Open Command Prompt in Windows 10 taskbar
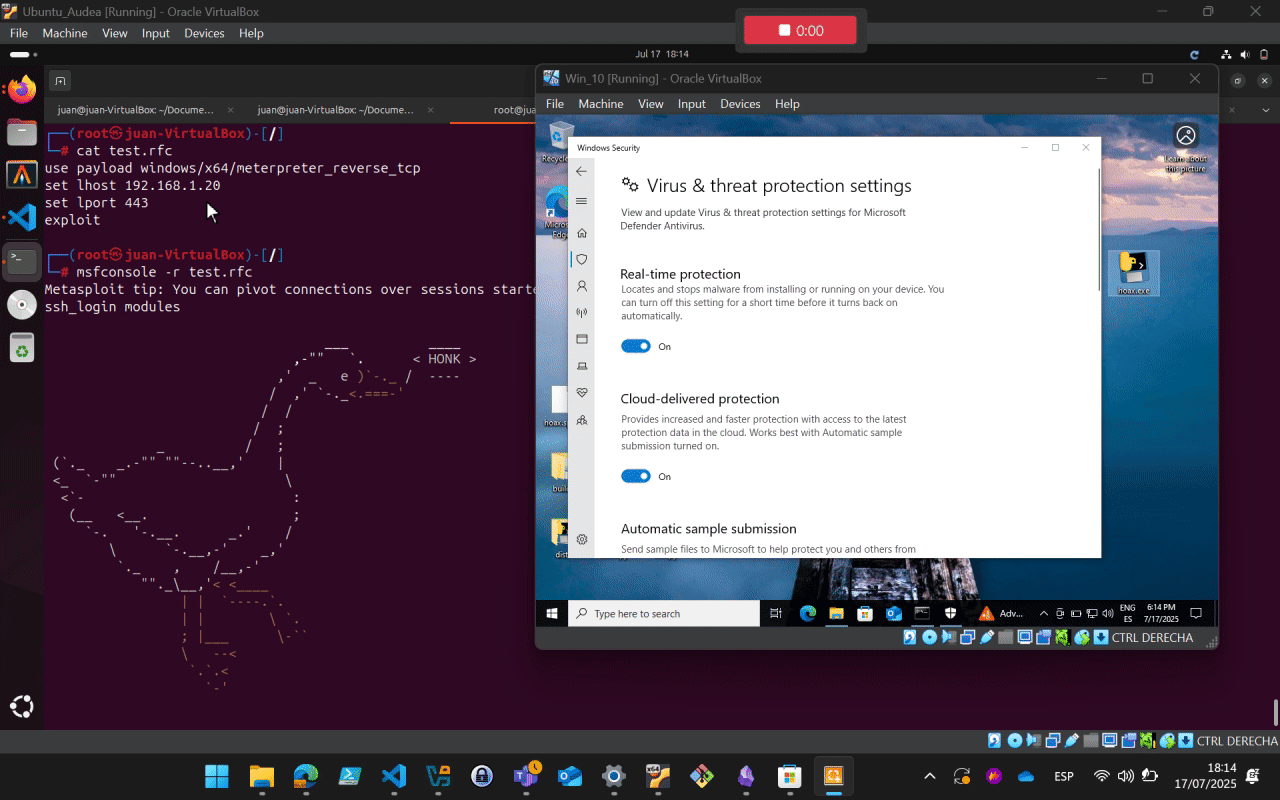Screen dimensions: 1280x800 922,613
